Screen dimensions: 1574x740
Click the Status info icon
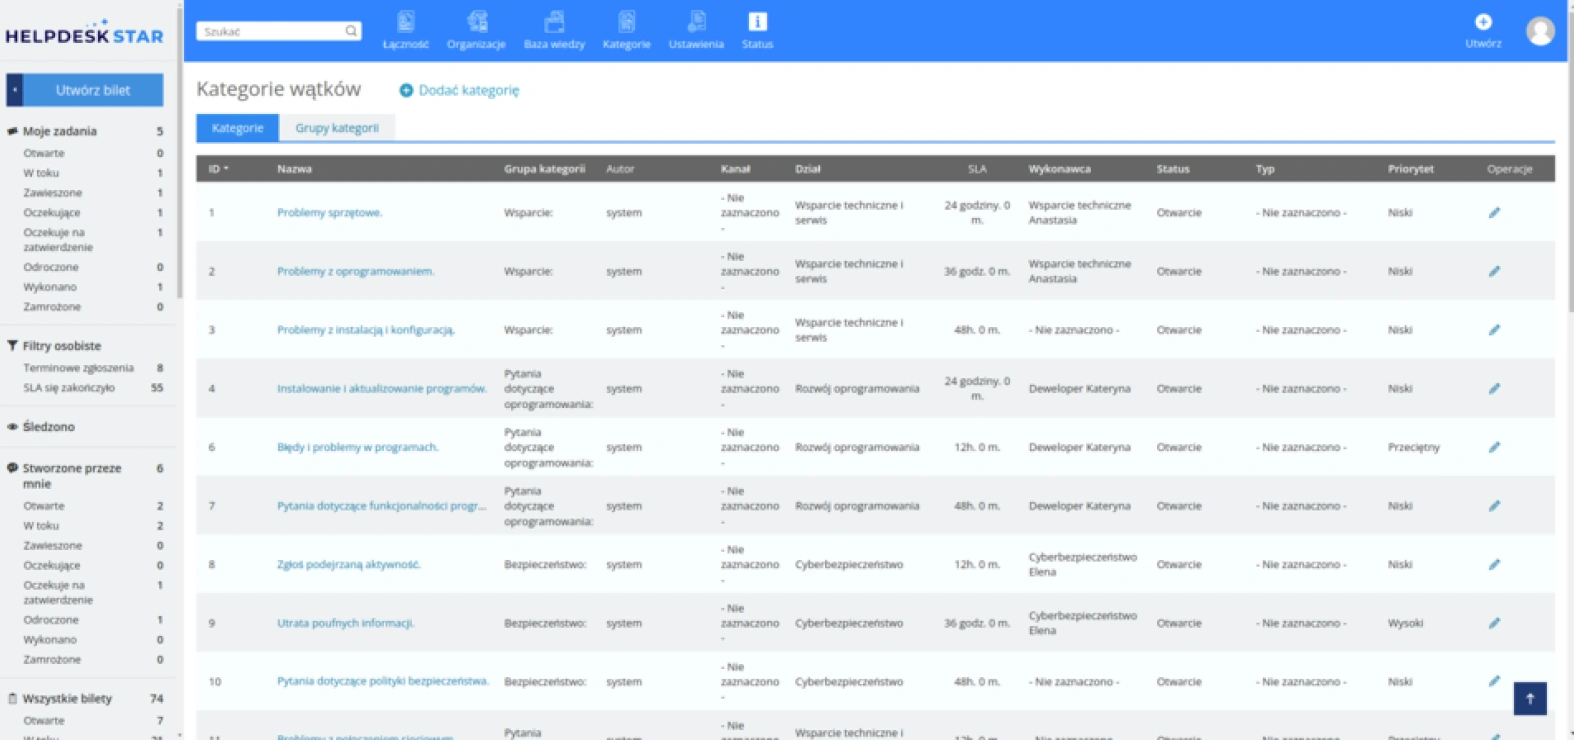[757, 22]
